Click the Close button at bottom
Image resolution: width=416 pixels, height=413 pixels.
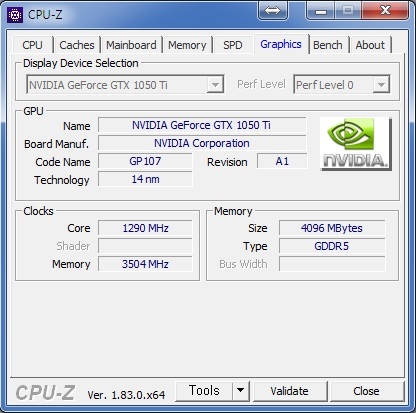[x=366, y=391]
